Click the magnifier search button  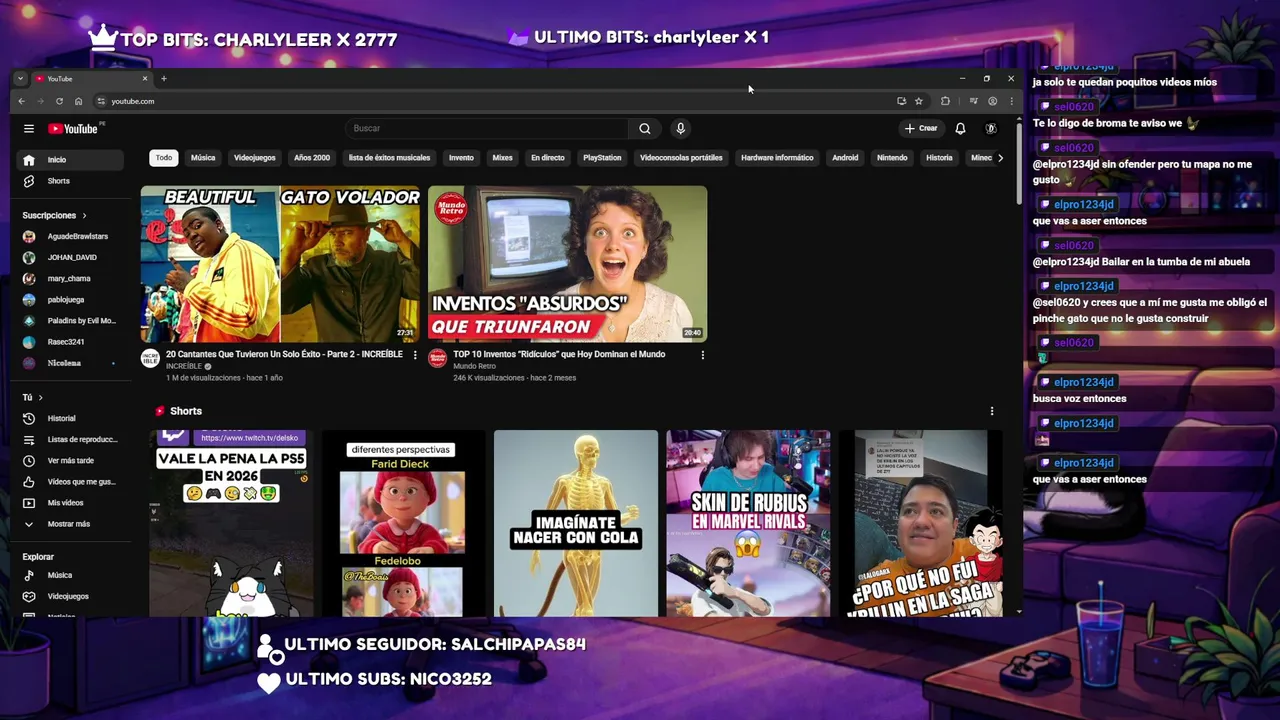click(644, 128)
